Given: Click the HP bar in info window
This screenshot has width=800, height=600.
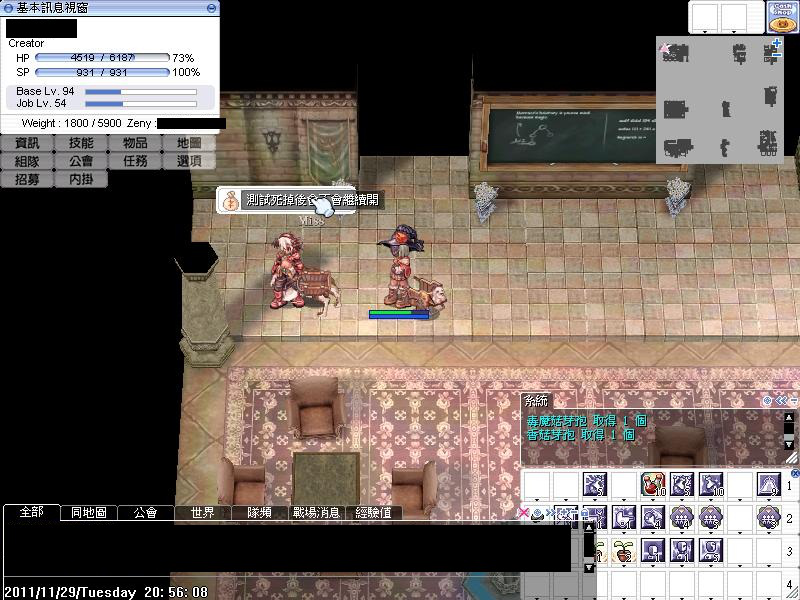Looking at the screenshot, I should pyautogui.click(x=102, y=58).
